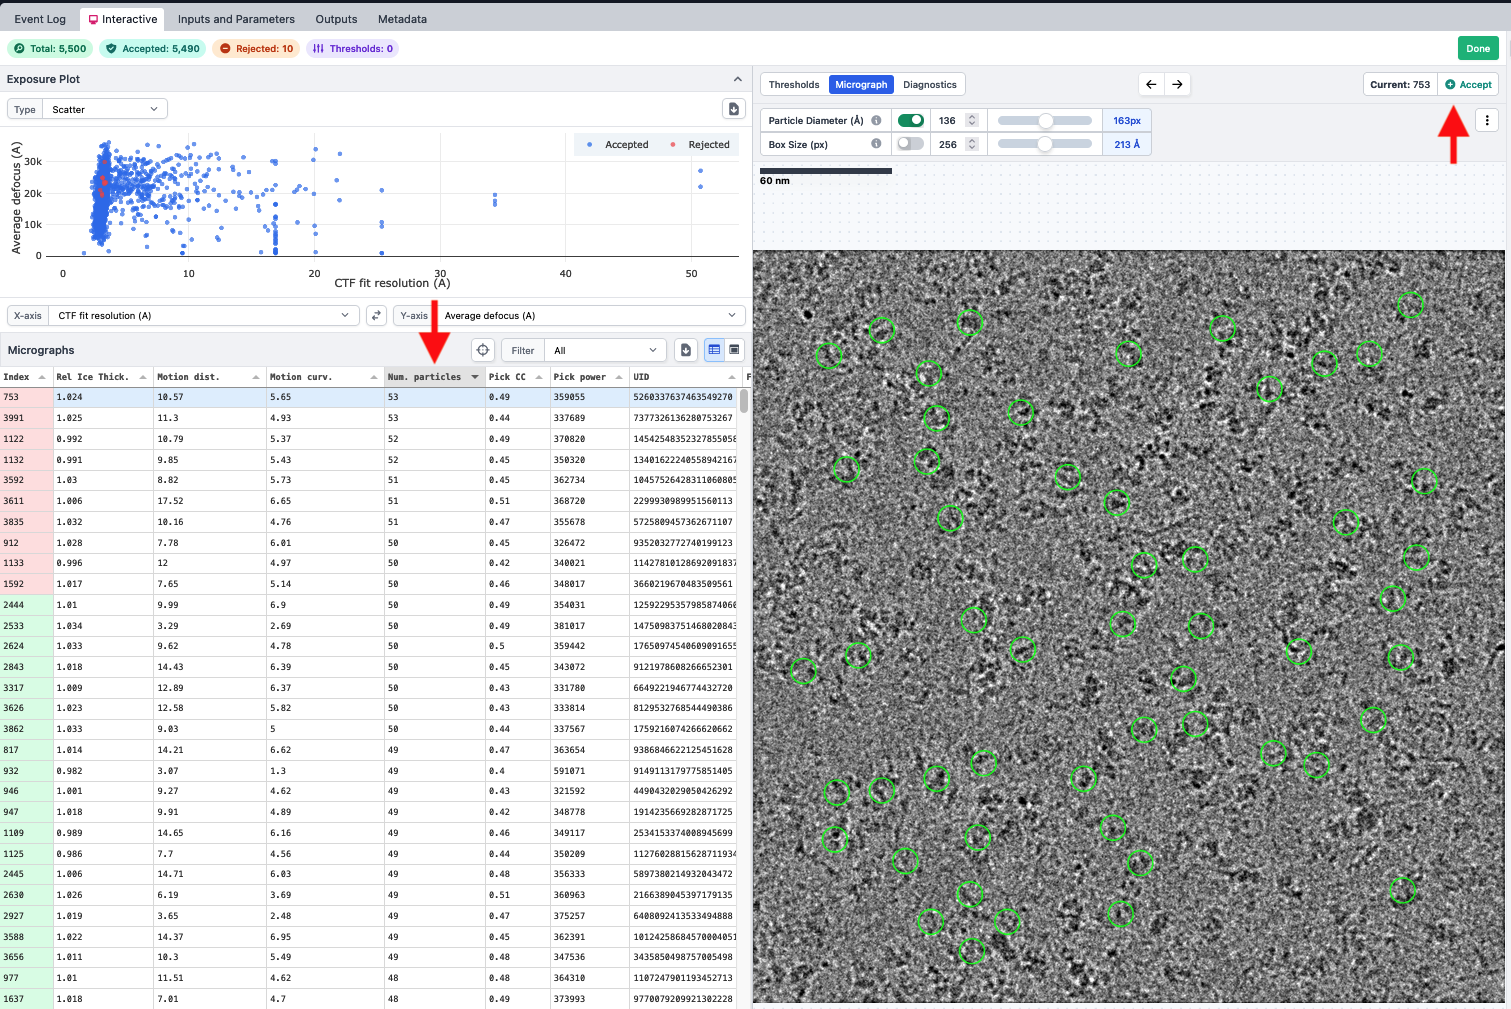
Task: Open the Y-axis Average defocus dropdown
Action: 590,316
